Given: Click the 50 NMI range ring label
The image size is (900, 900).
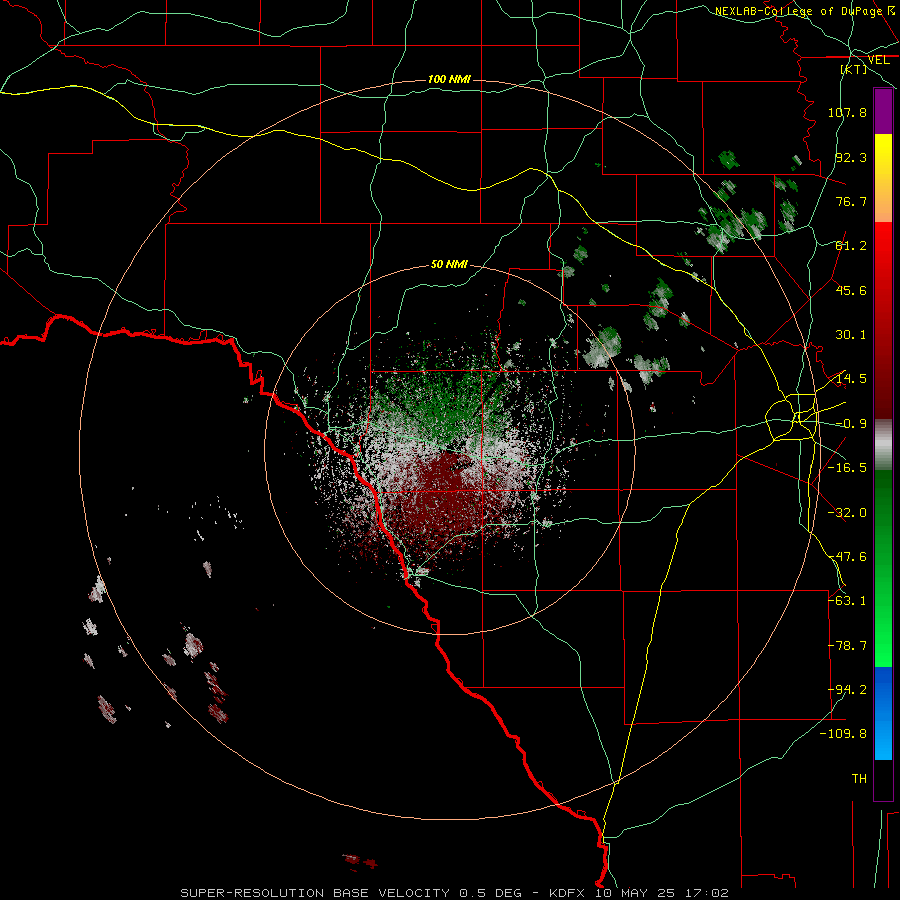Looking at the screenshot, I should tap(449, 264).
